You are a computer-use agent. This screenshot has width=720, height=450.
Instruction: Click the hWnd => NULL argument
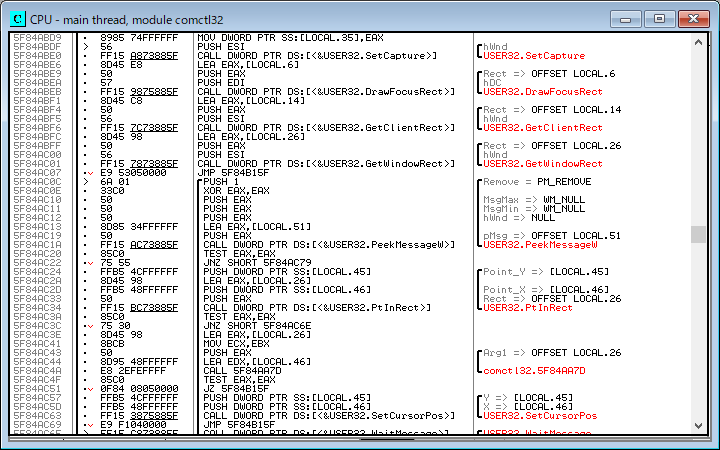pos(519,218)
